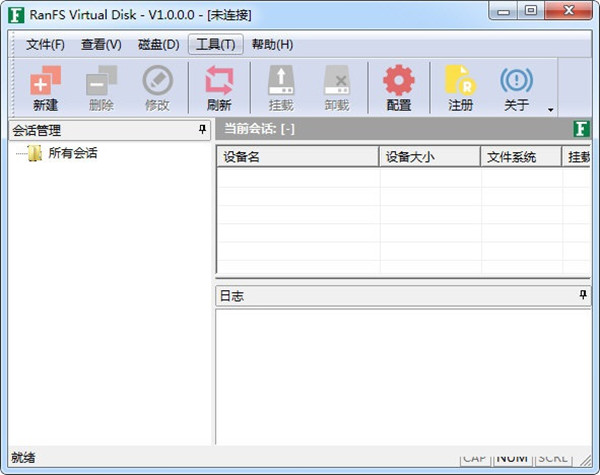This screenshot has width=600, height=475.
Task: Click the 会话管理 panel title
Action: [x=37, y=131]
